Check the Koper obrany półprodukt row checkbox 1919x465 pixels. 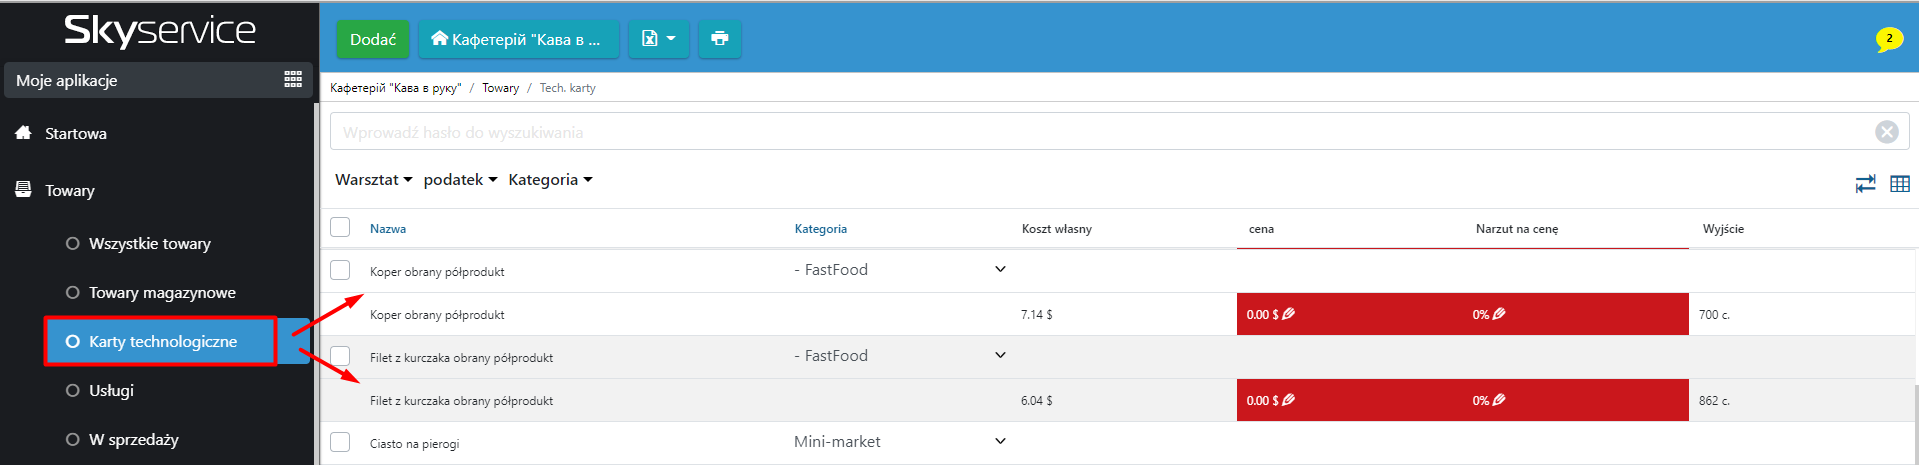(340, 270)
